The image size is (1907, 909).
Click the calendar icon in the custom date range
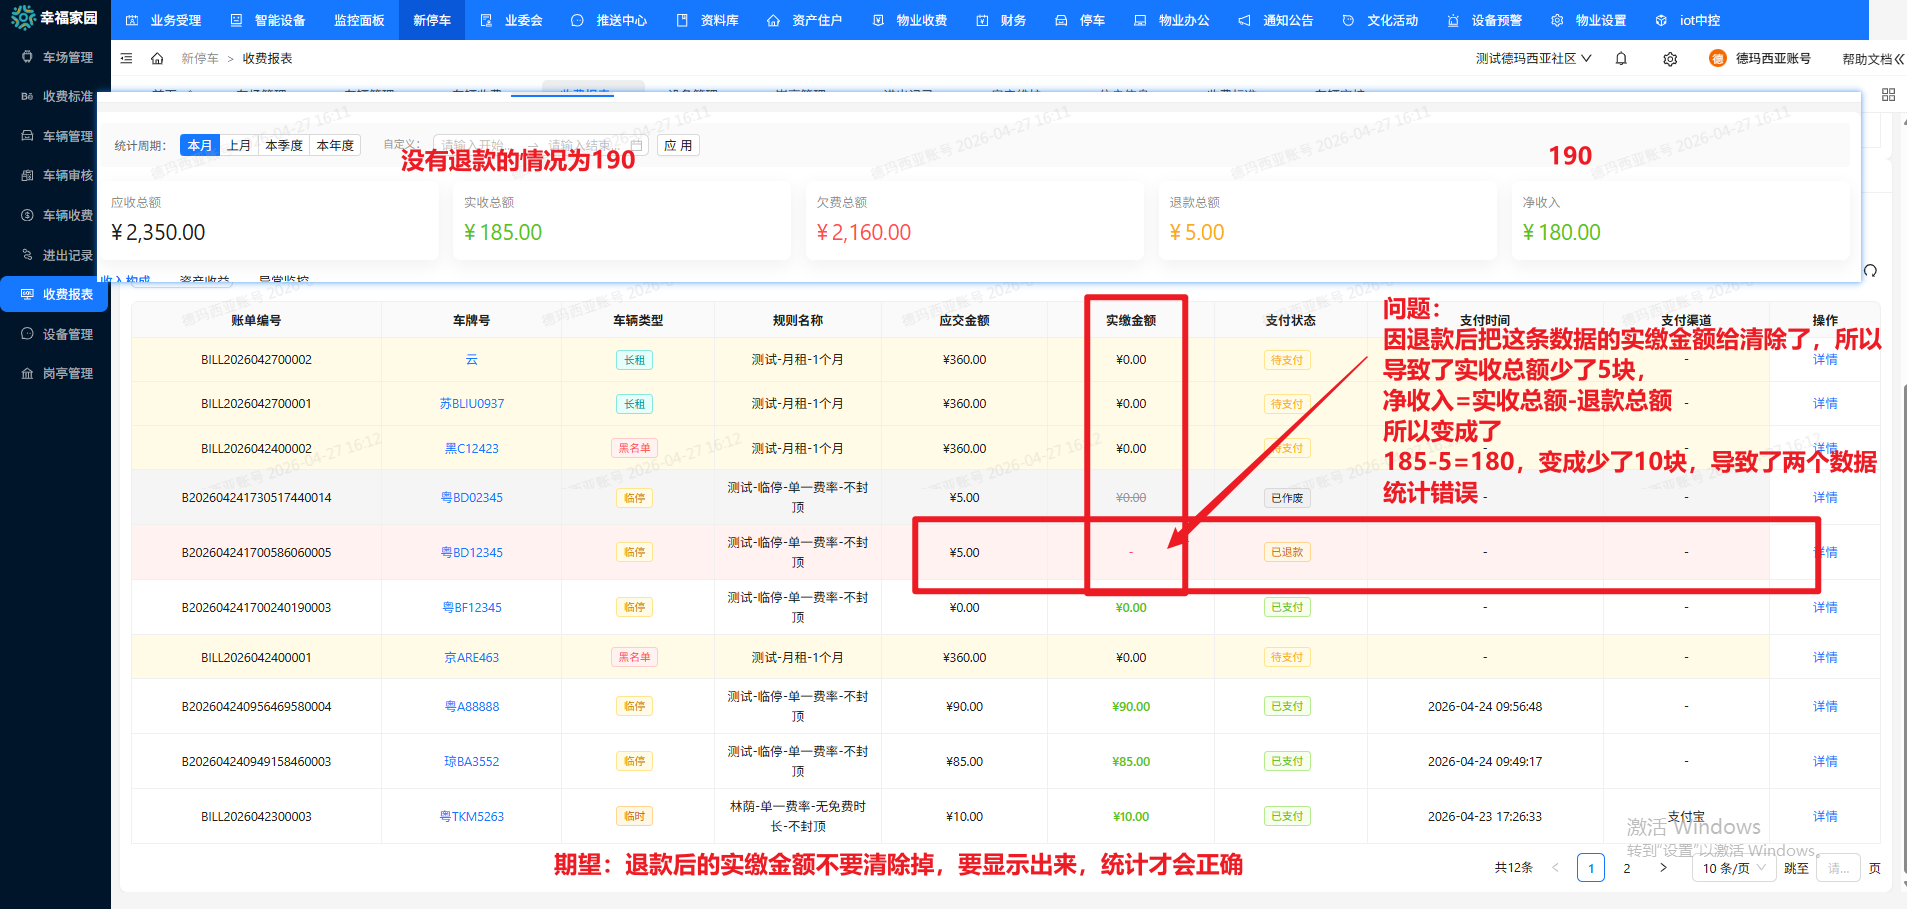pos(636,145)
